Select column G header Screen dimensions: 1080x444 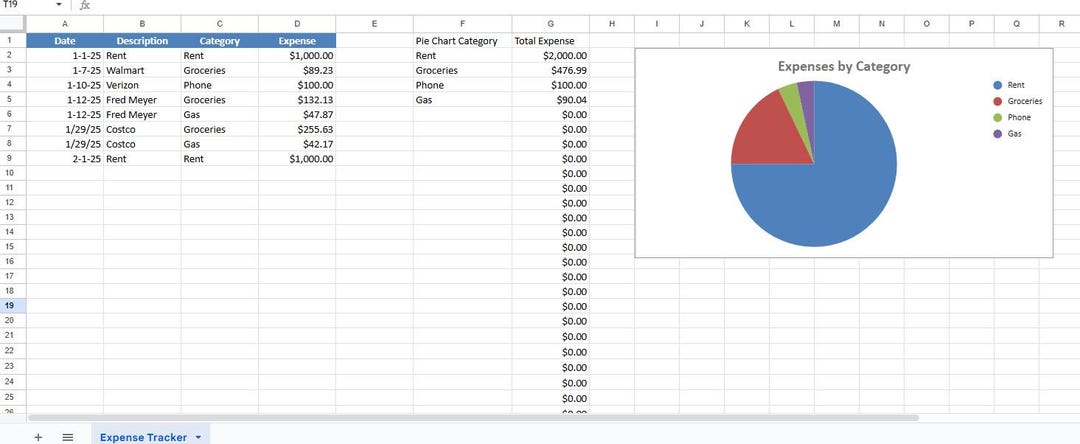point(550,23)
